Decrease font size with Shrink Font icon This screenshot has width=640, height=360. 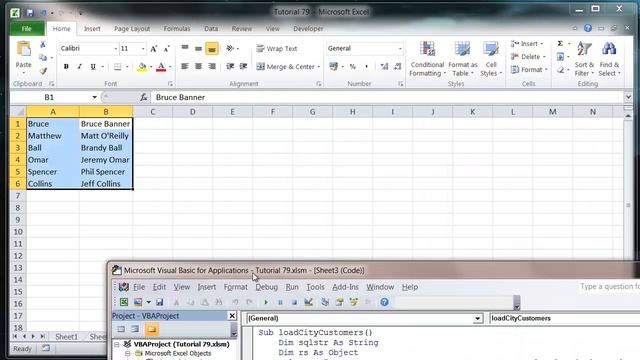pos(166,49)
